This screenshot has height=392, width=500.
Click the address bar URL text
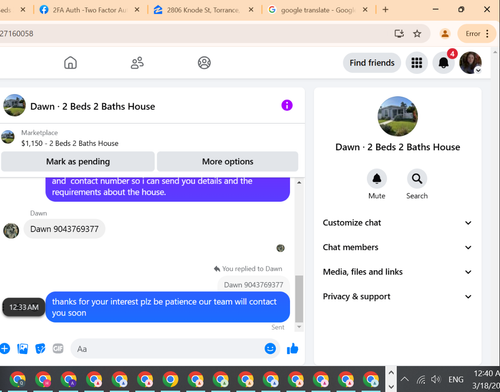click(17, 34)
